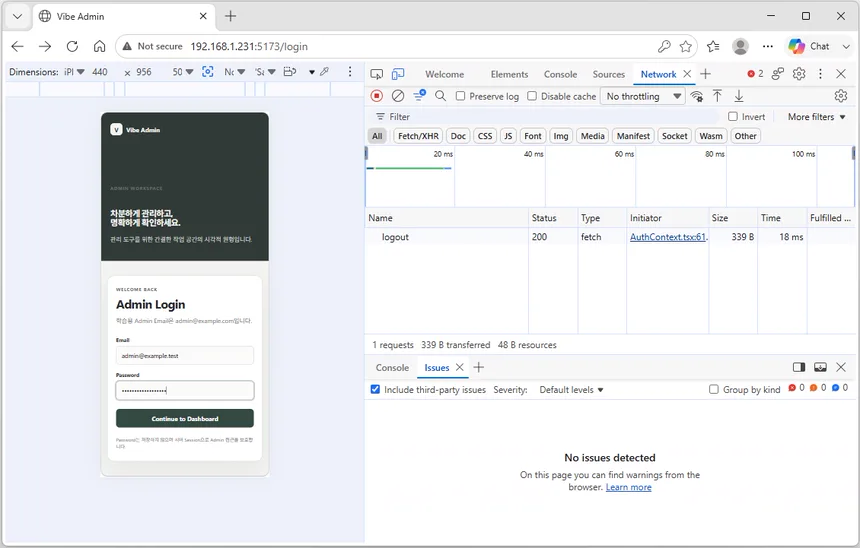860x548 pixels.
Task: Click the import HAR upload arrow
Action: click(717, 96)
